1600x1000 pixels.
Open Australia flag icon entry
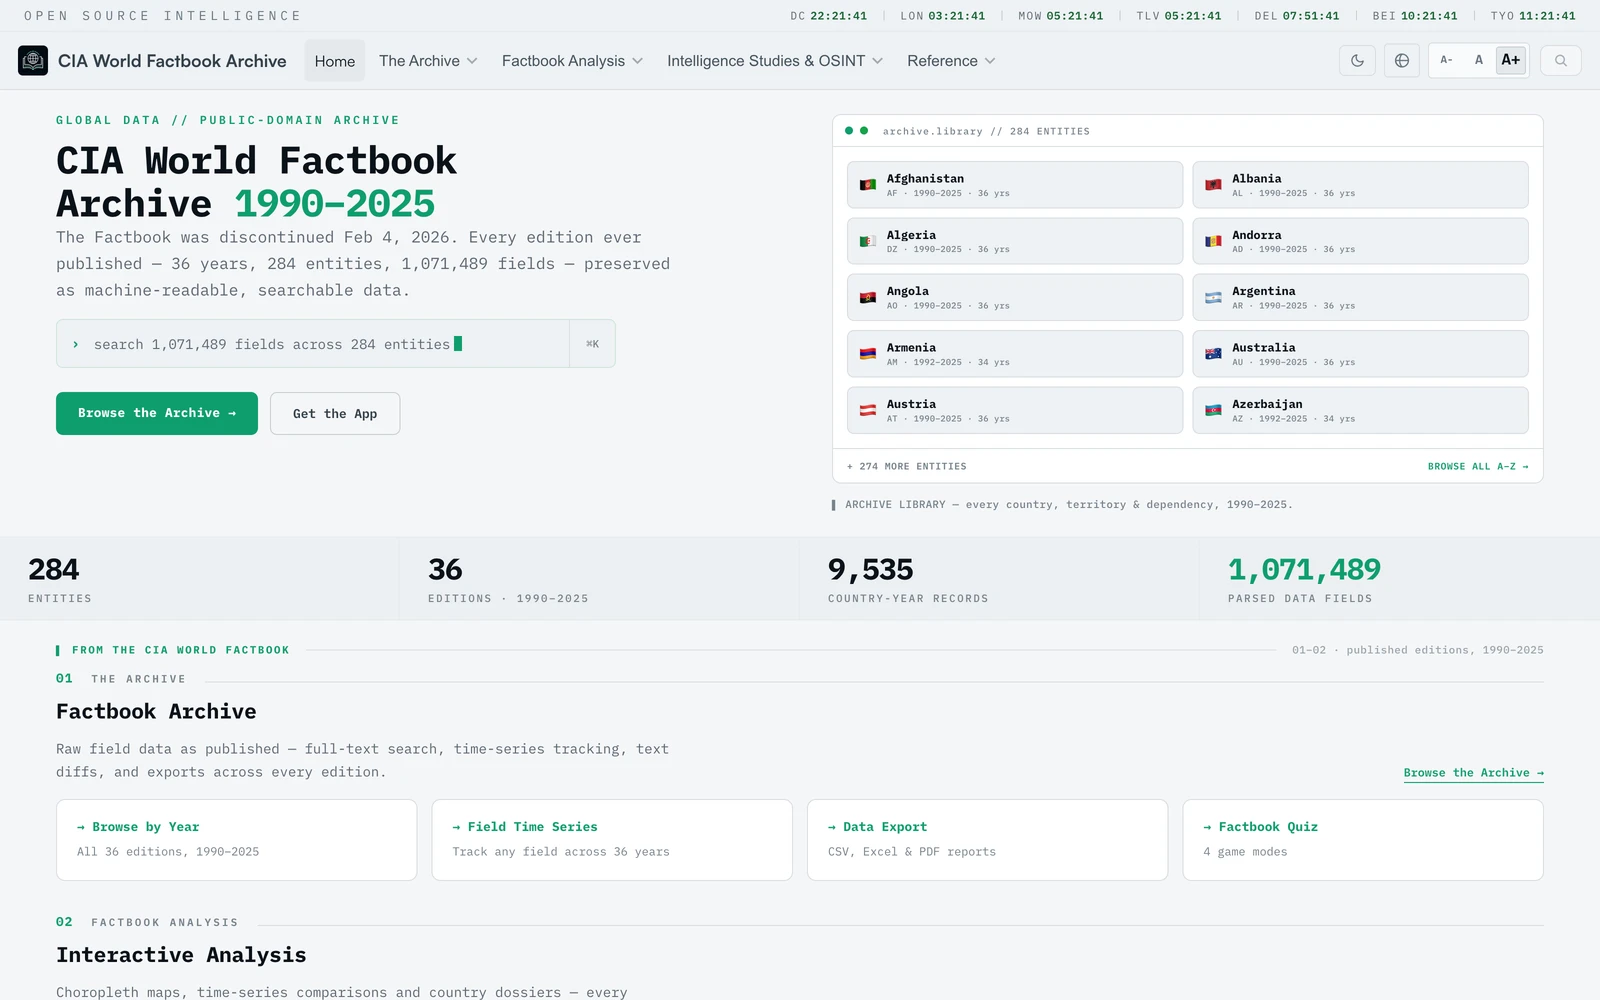click(x=1213, y=354)
